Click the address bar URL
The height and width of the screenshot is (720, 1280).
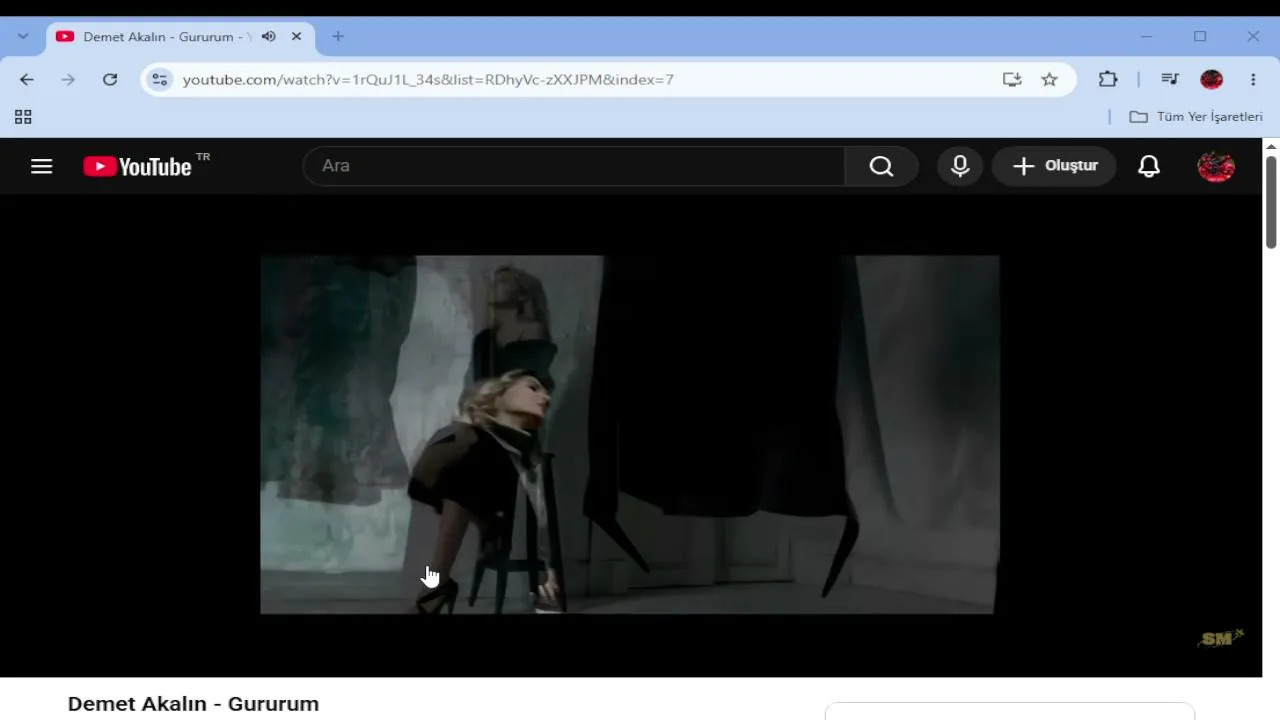pos(428,79)
